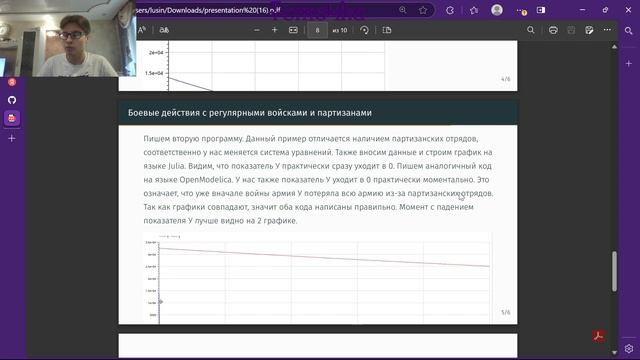This screenshot has width=640, height=360.
Task: Zoom in with the plus button
Action: click(274, 30)
